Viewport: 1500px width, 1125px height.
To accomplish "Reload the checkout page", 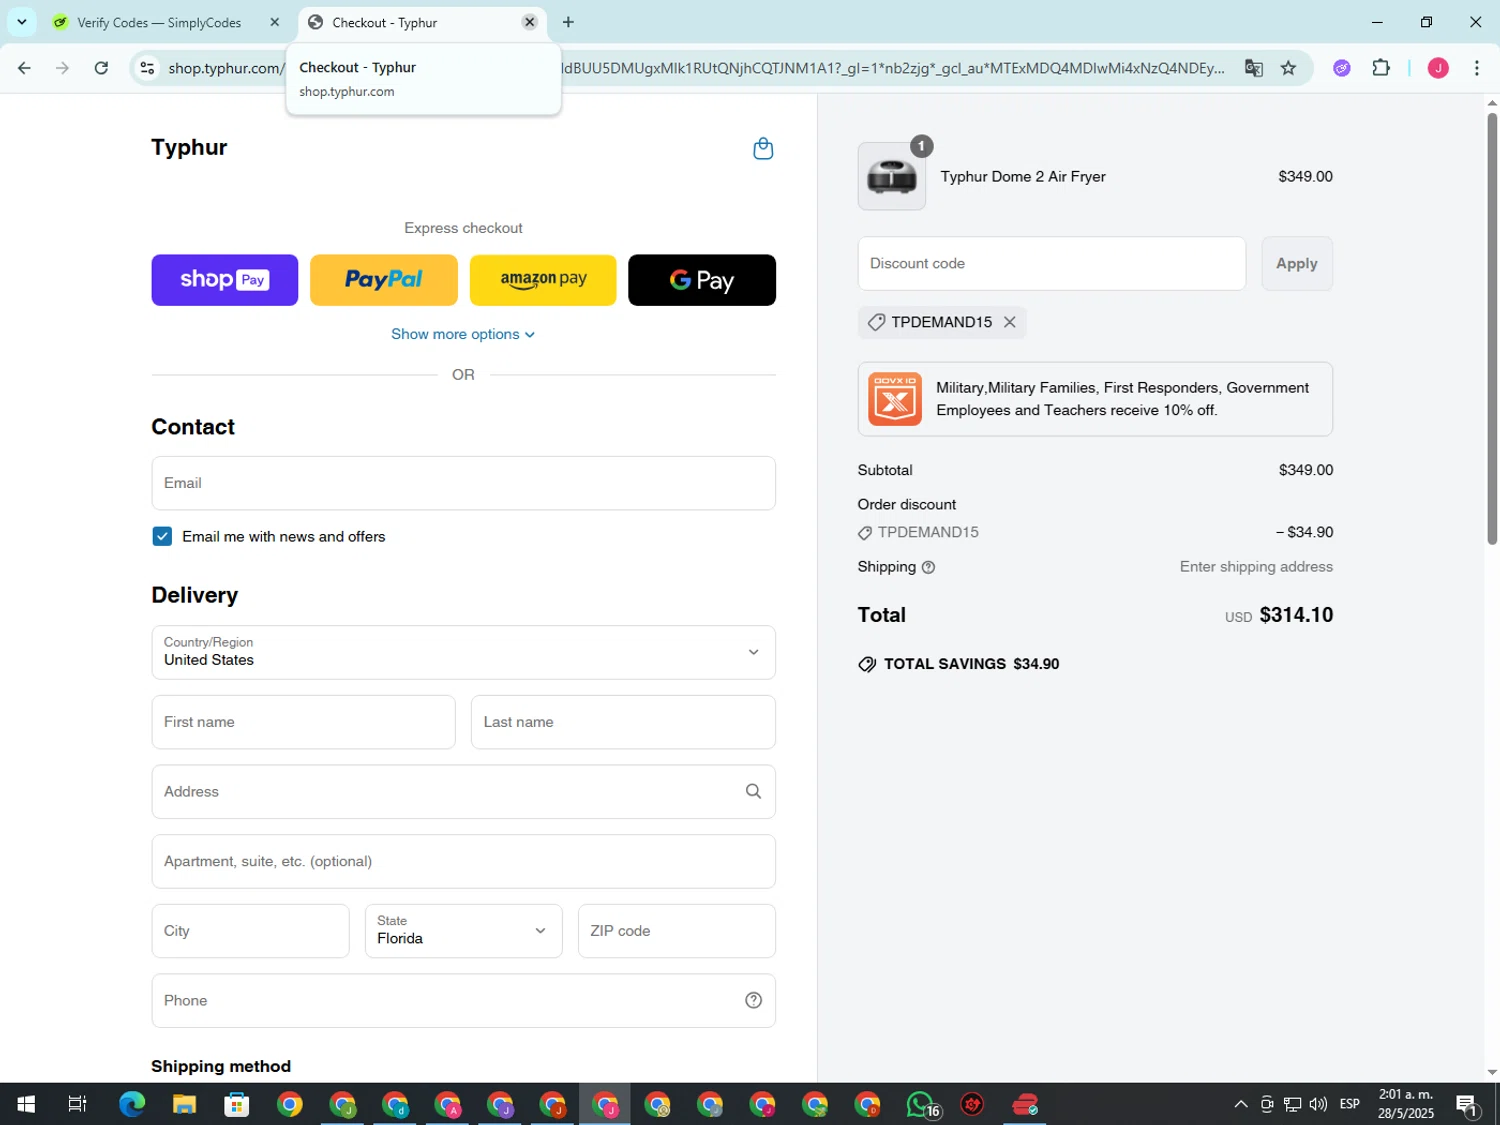I will pos(101,68).
